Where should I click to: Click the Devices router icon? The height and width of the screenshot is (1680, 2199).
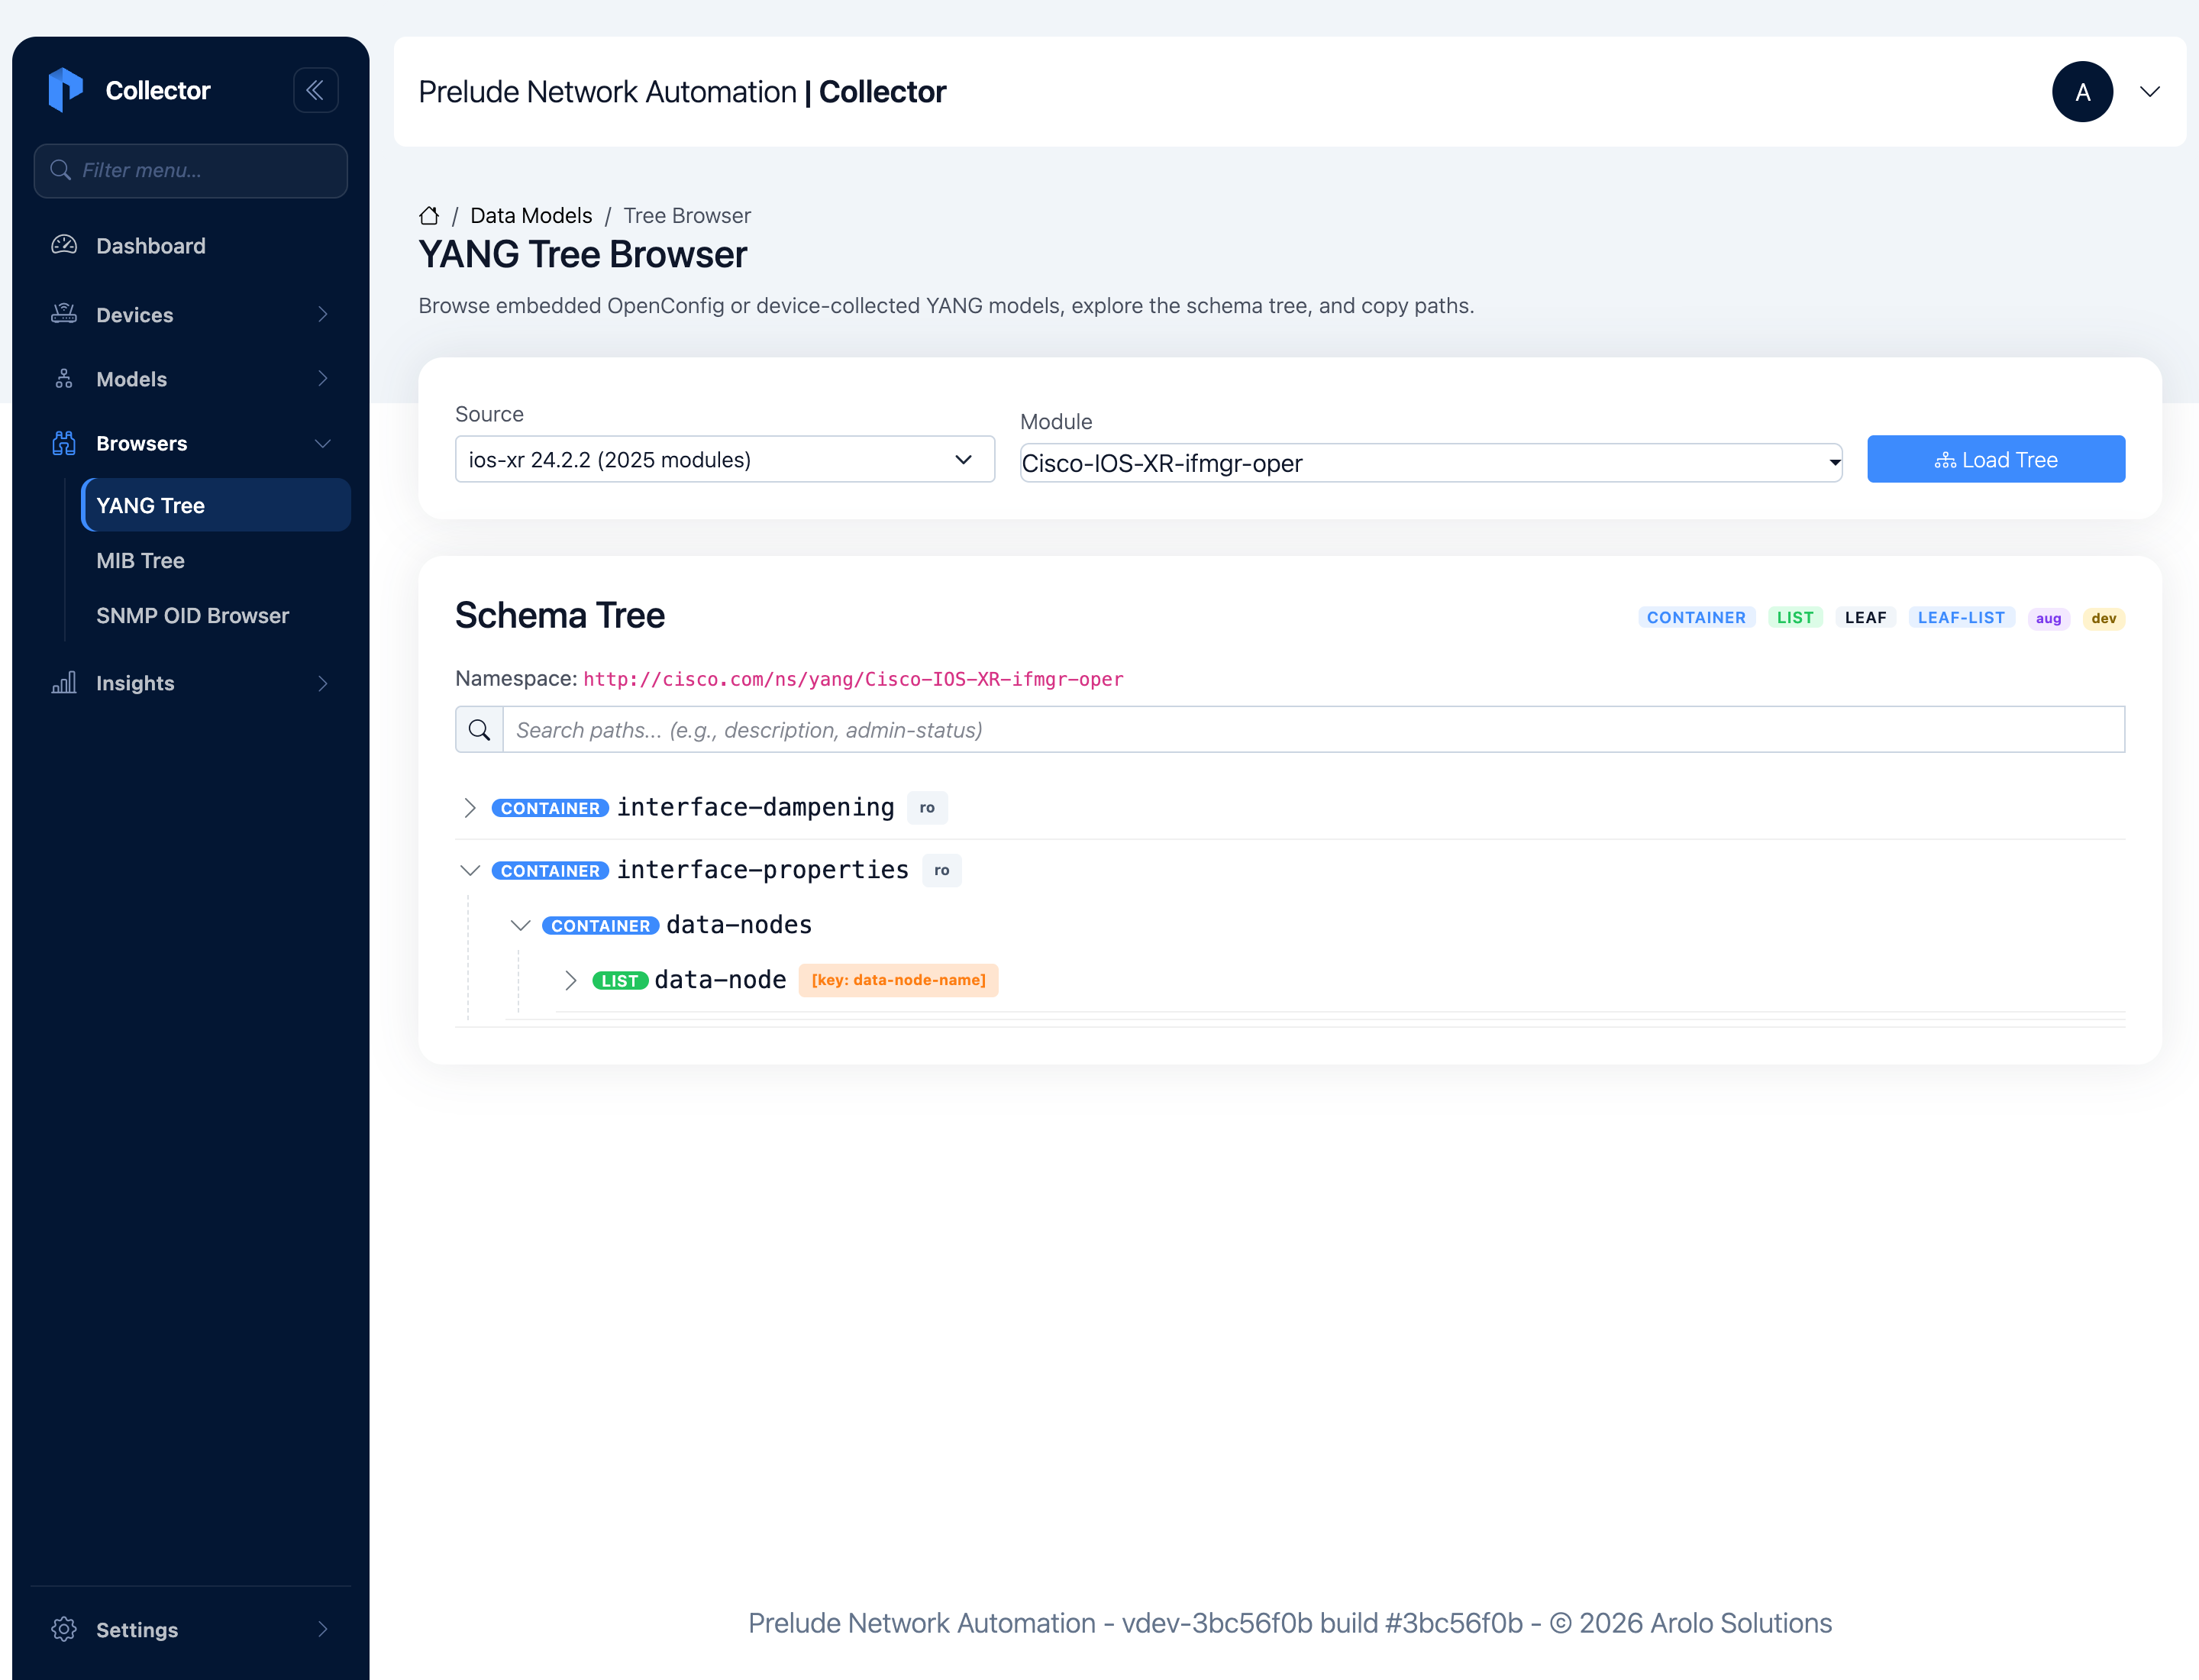coord(64,314)
